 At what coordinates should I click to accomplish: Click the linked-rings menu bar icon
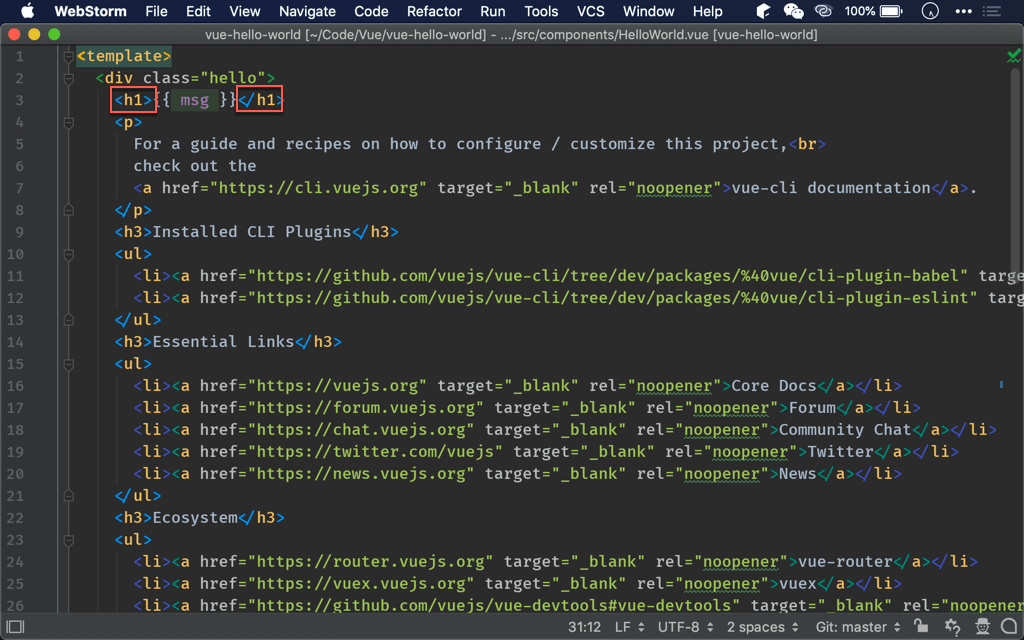(x=824, y=11)
